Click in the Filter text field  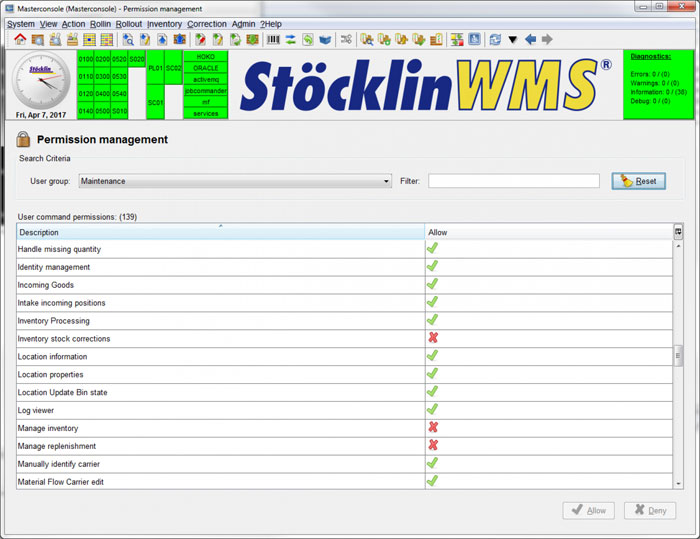coord(513,181)
